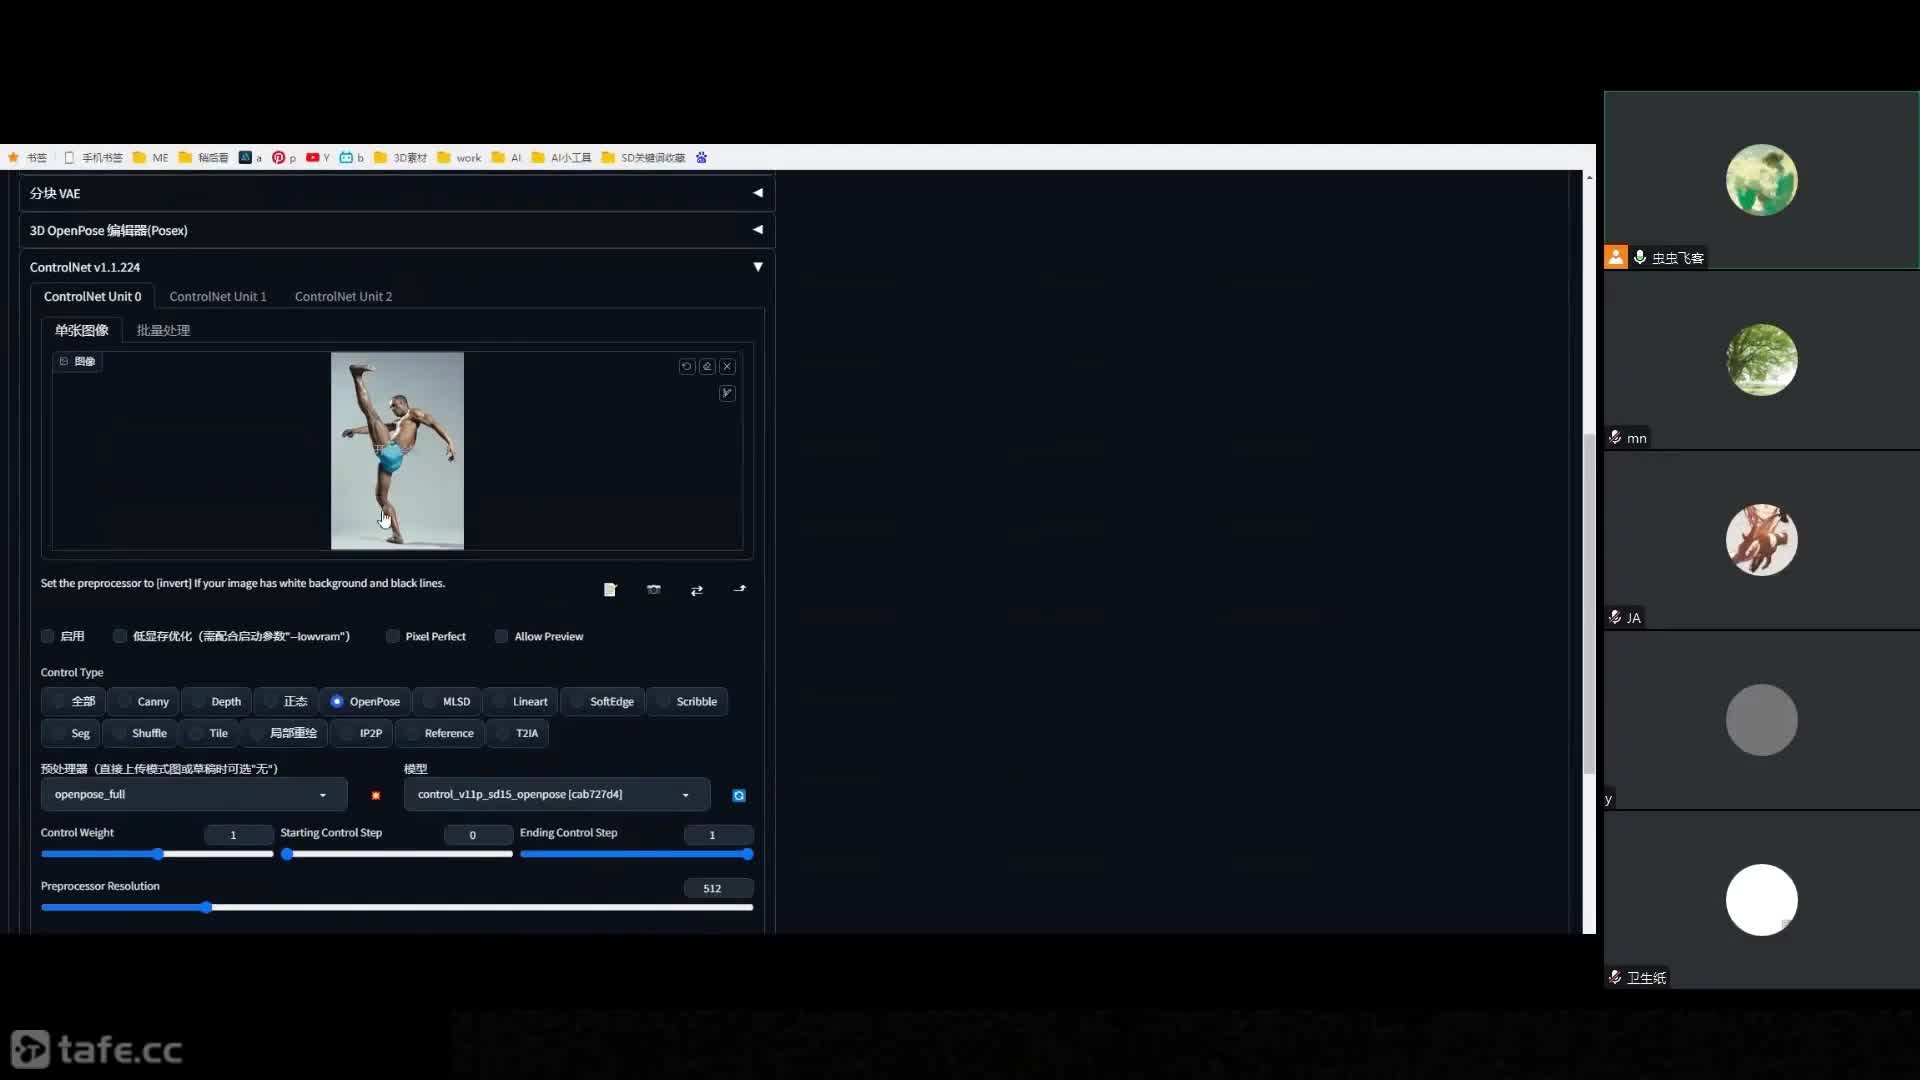
Task: Click the OpenPose control type button
Action: (x=373, y=700)
